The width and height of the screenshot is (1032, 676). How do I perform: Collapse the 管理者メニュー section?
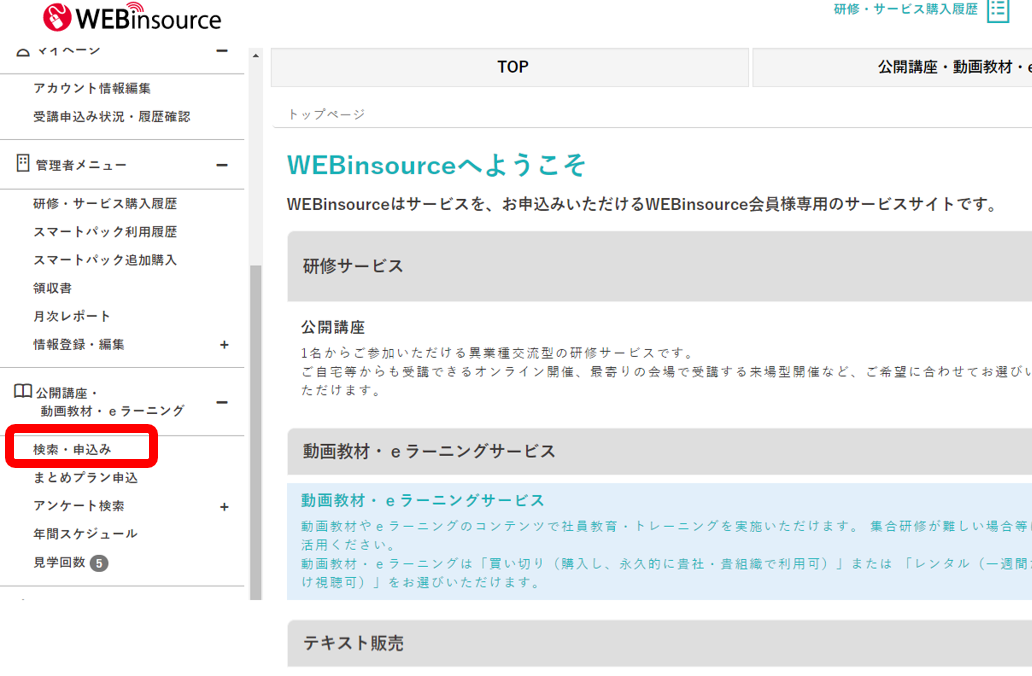(222, 165)
